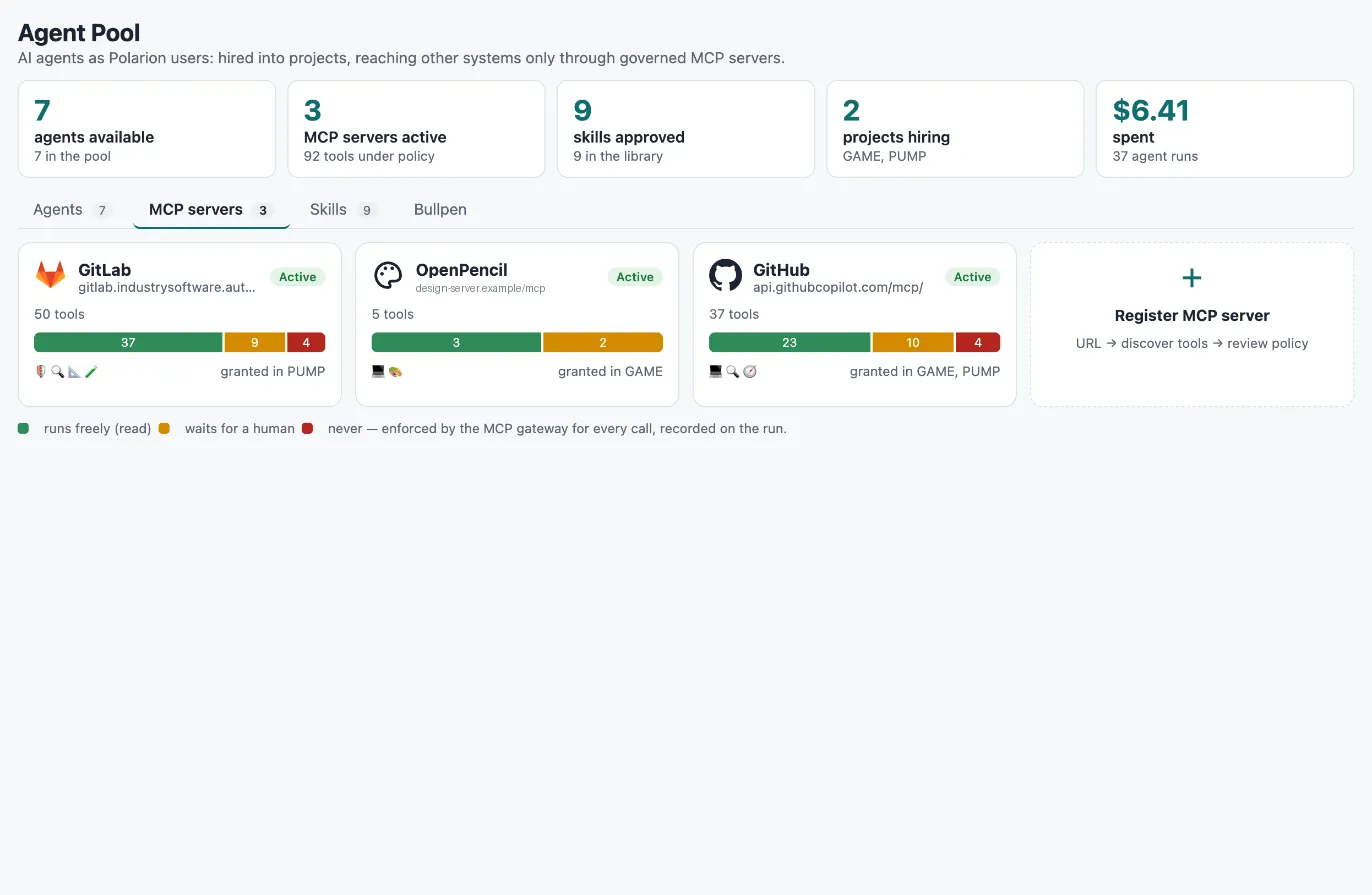Click the triangle ruler emoji on GitLab card

[x=74, y=371]
